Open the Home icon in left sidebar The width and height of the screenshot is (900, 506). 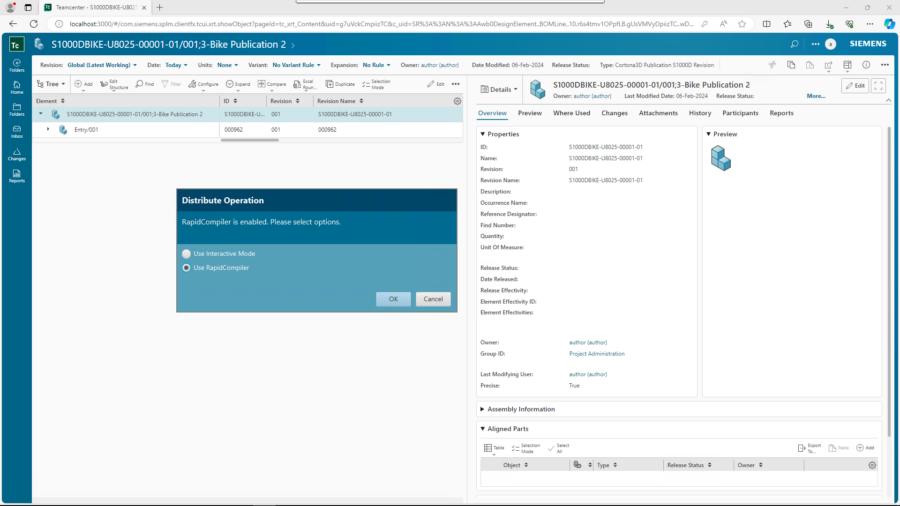click(17, 87)
